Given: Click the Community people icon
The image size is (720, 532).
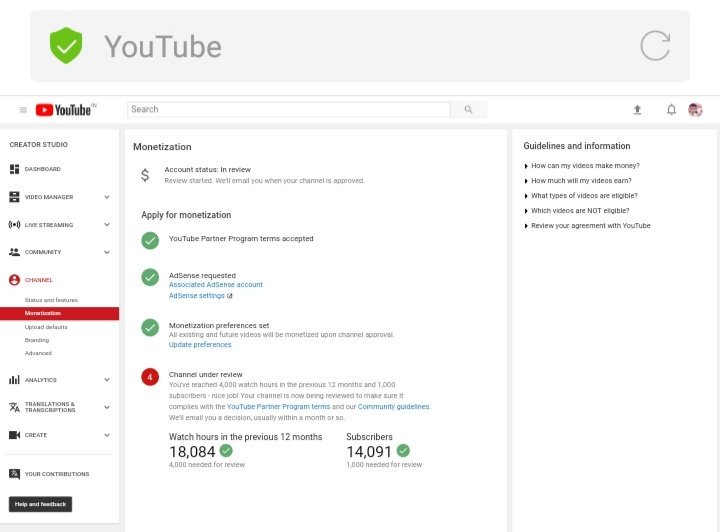Looking at the screenshot, I should (14, 252).
